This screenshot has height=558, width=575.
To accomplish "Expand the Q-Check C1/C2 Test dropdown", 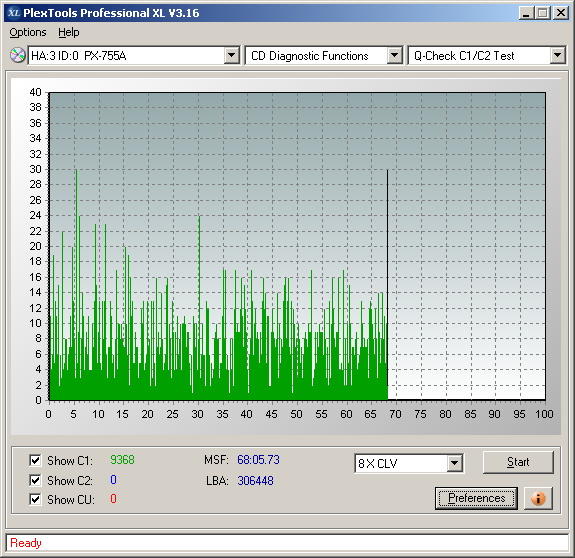I will tap(557, 56).
